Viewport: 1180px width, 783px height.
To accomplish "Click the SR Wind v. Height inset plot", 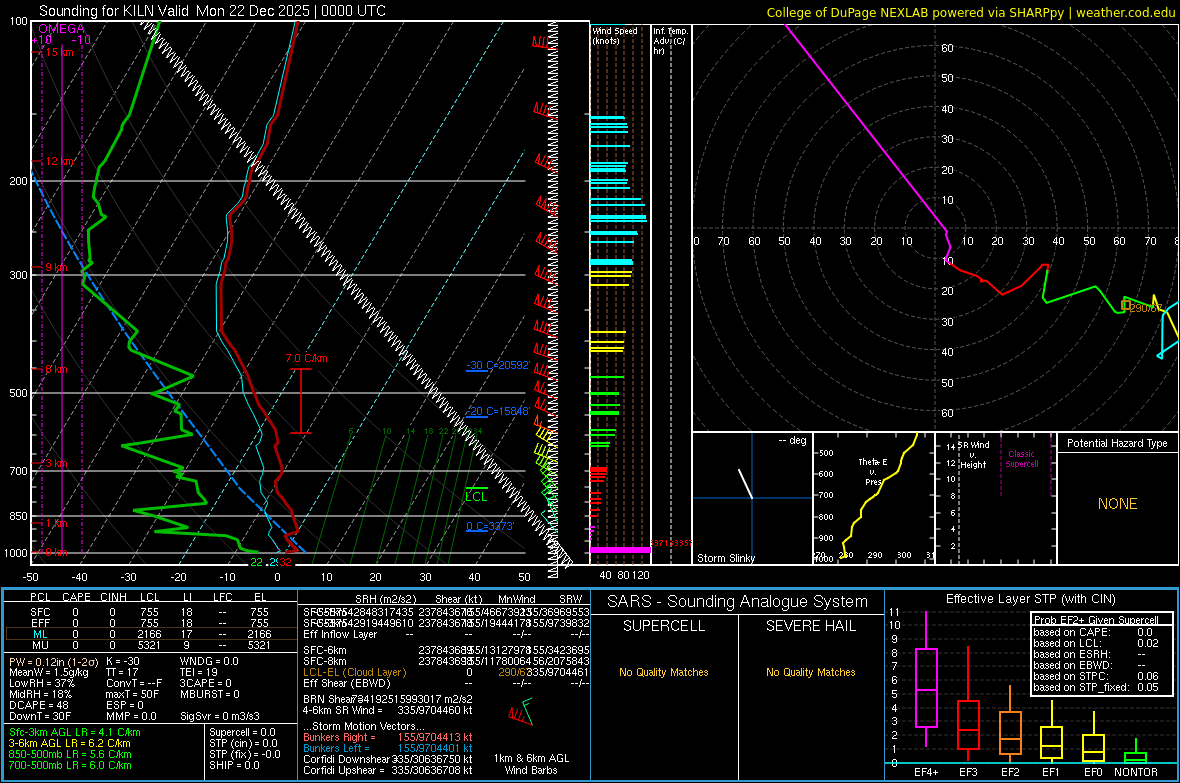I will click(x=995, y=497).
